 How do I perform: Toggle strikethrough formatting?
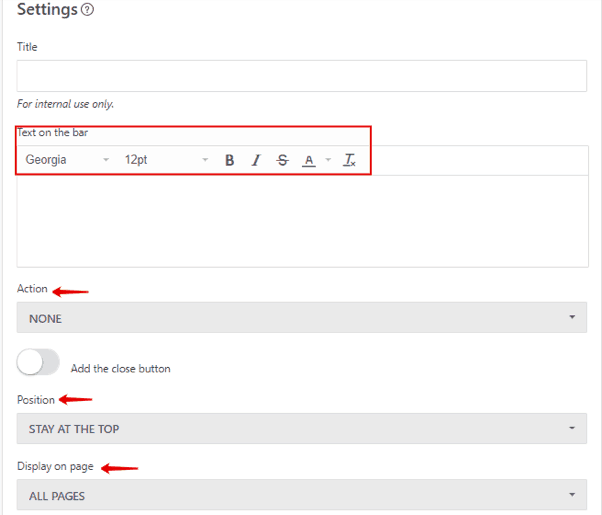[x=282, y=160]
